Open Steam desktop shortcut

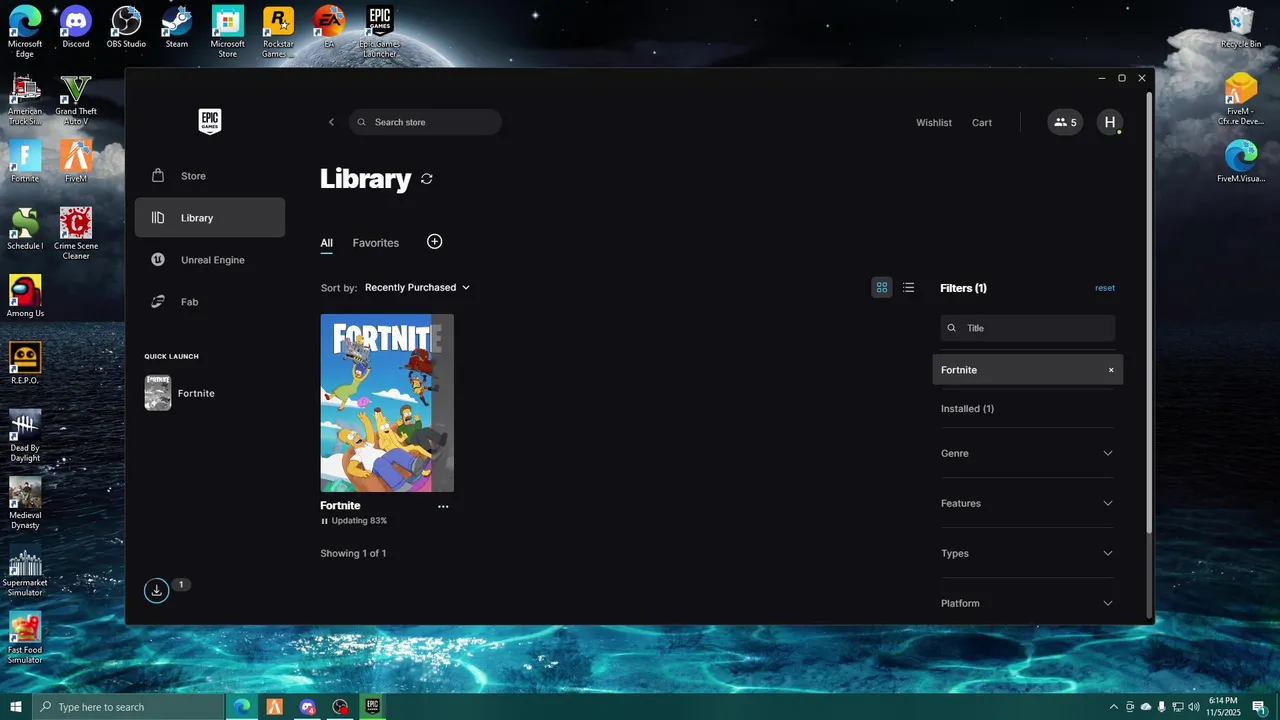coord(177,27)
